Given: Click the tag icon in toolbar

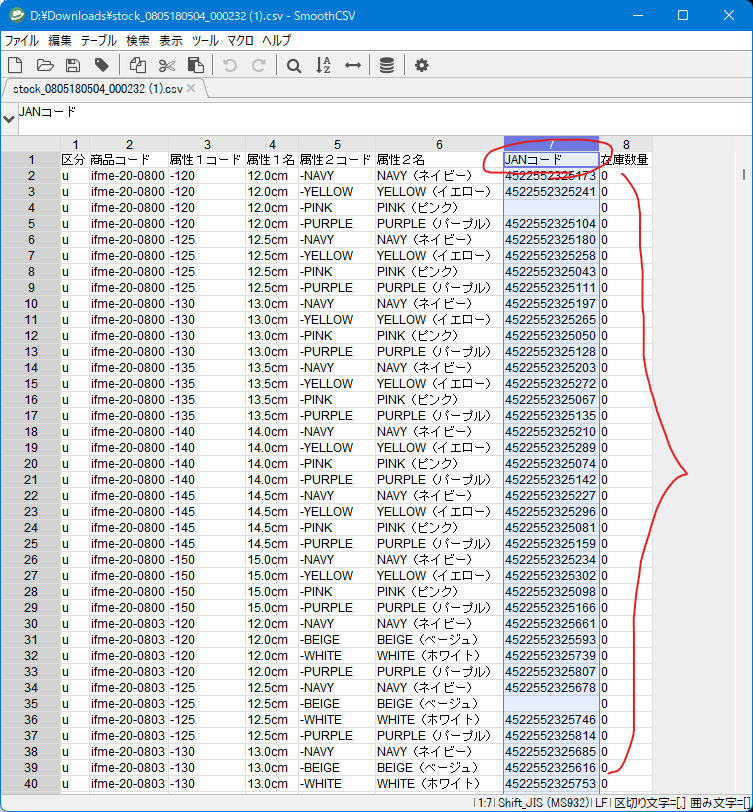Looking at the screenshot, I should pyautogui.click(x=101, y=65).
